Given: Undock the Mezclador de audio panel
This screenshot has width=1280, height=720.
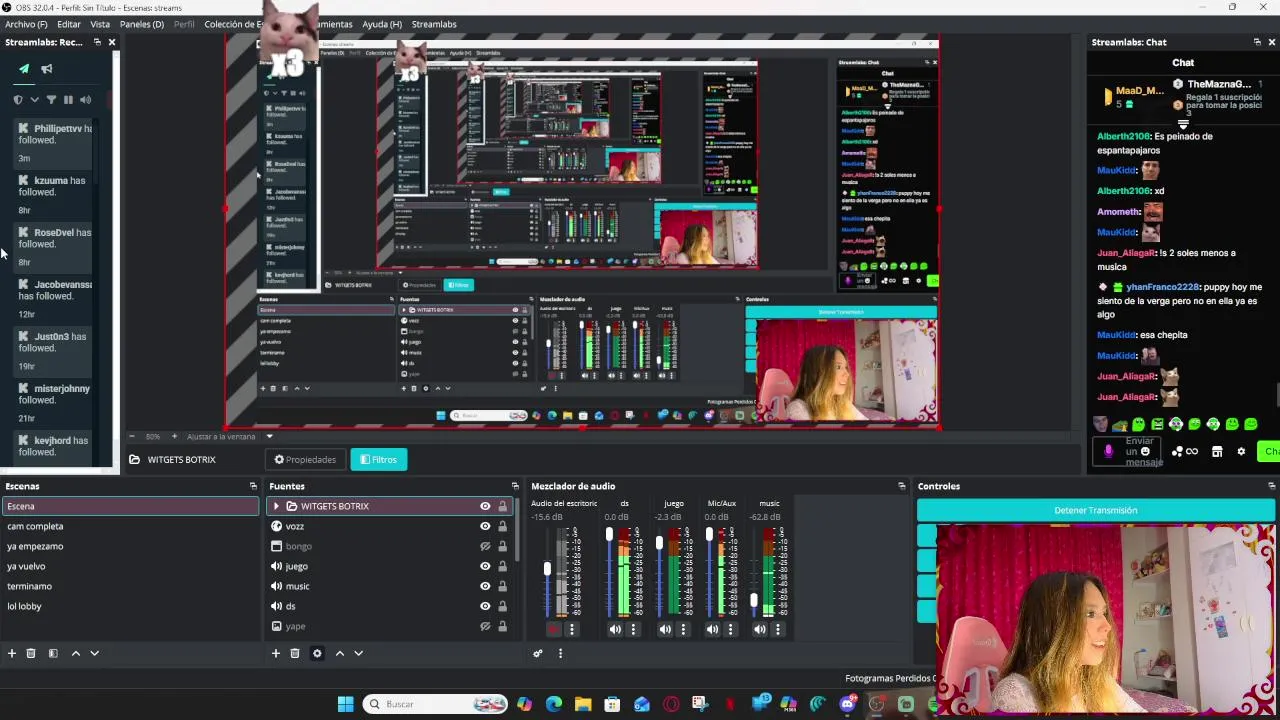Looking at the screenshot, I should (901, 486).
